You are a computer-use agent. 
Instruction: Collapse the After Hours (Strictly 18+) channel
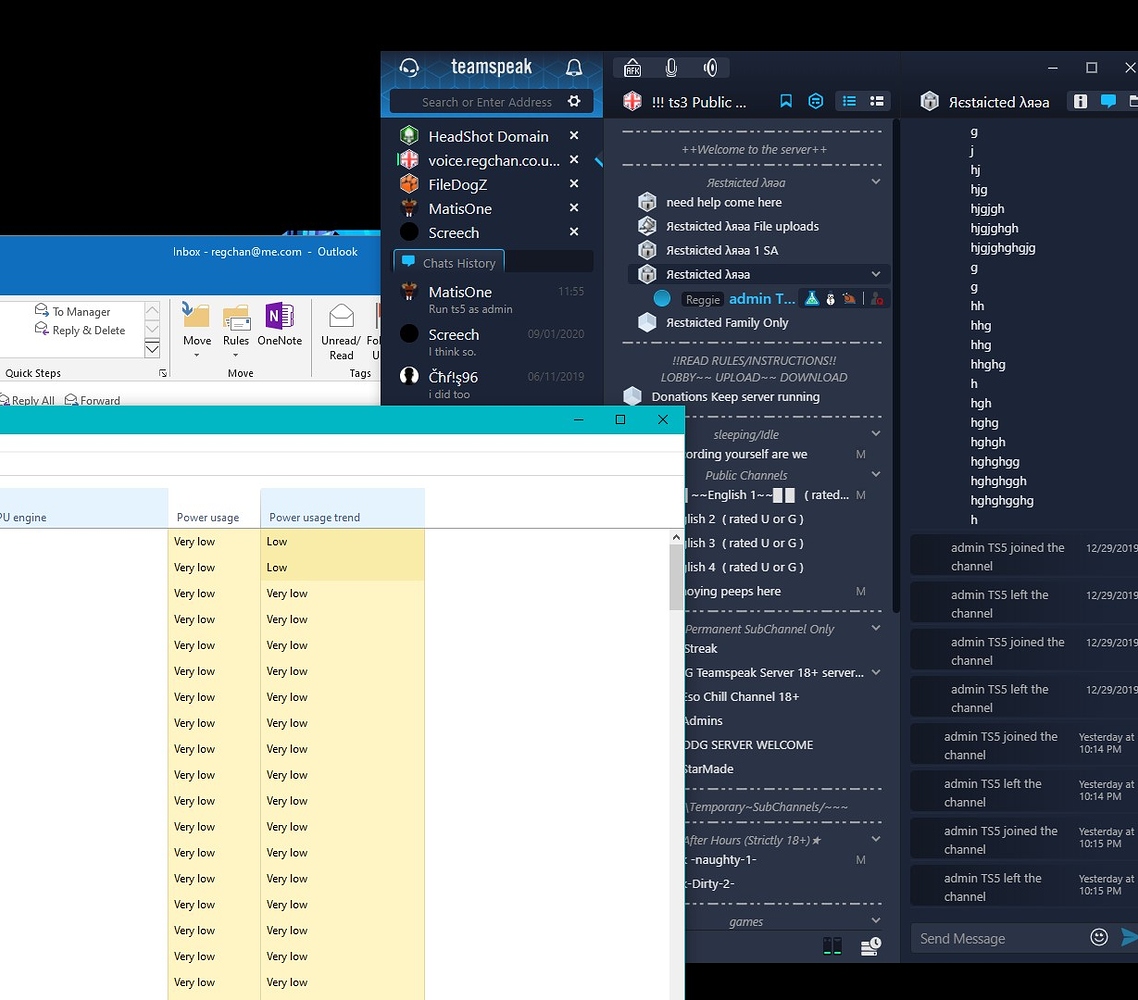pyautogui.click(x=876, y=839)
